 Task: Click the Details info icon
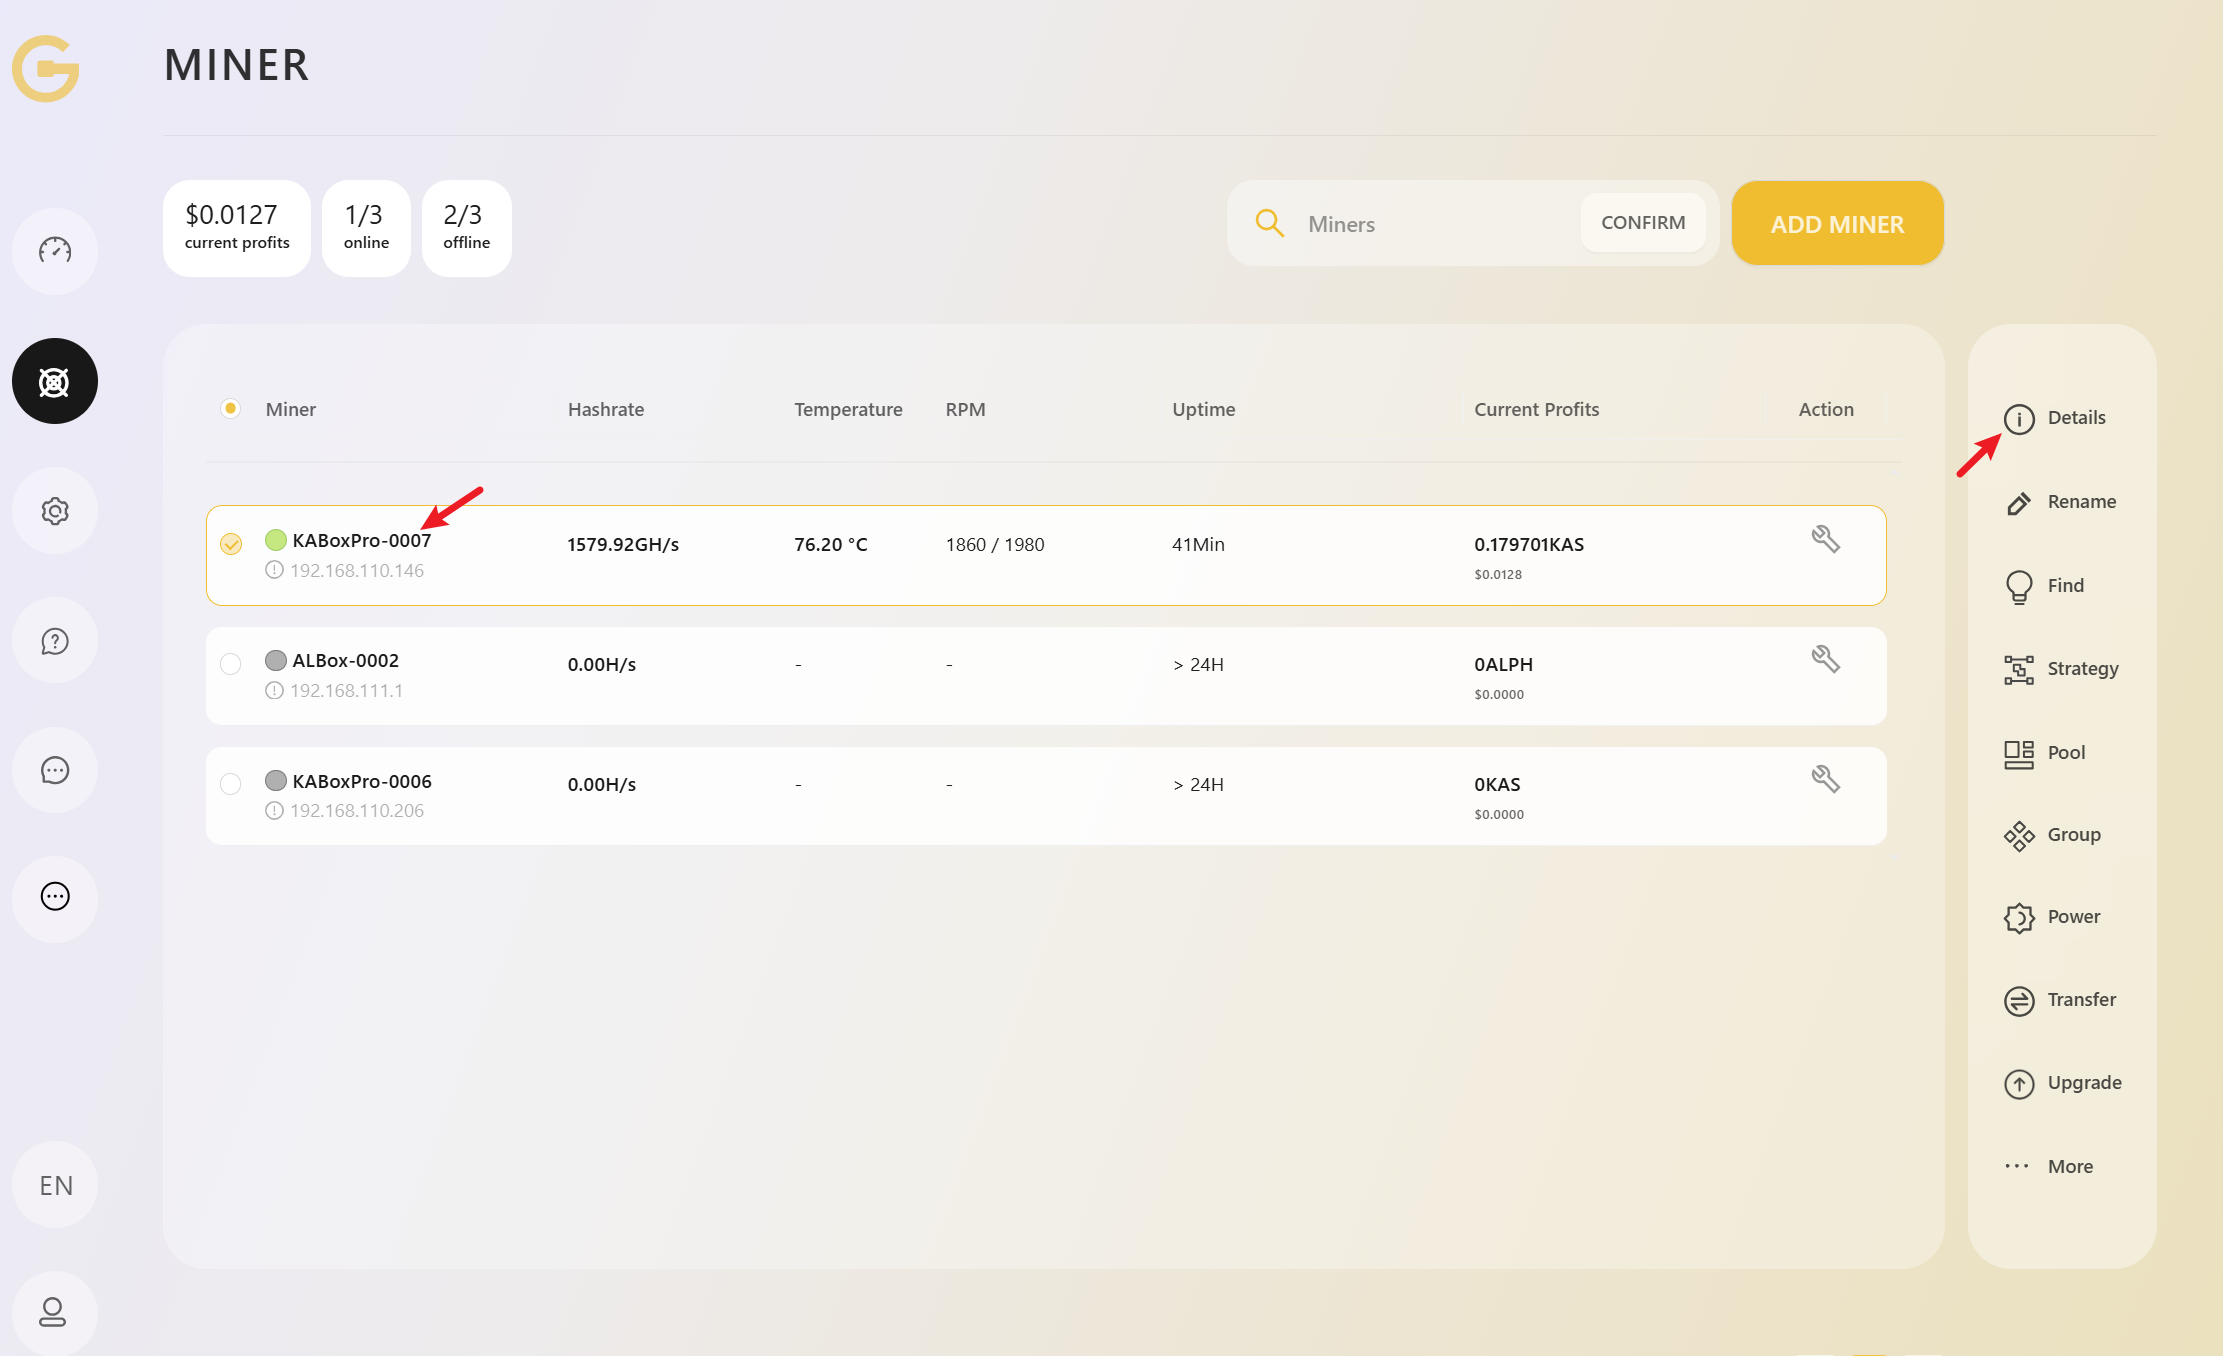(x=2019, y=419)
